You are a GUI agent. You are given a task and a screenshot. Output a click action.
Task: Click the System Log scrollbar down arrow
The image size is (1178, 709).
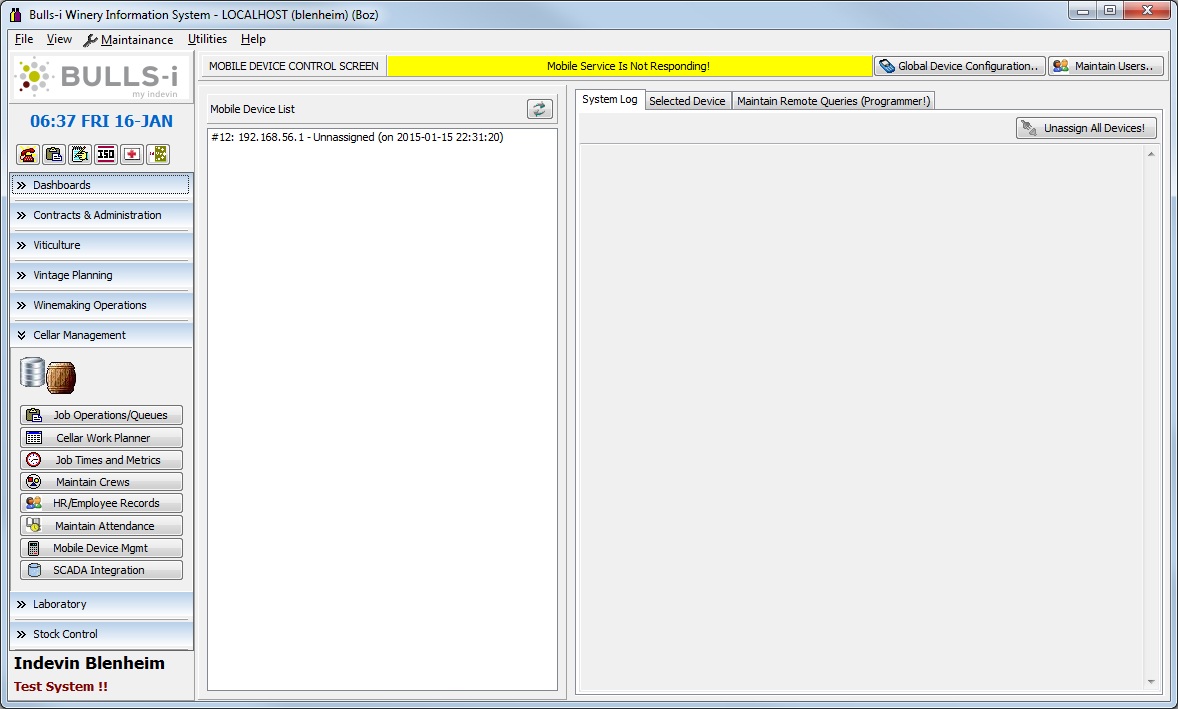tap(1151, 682)
